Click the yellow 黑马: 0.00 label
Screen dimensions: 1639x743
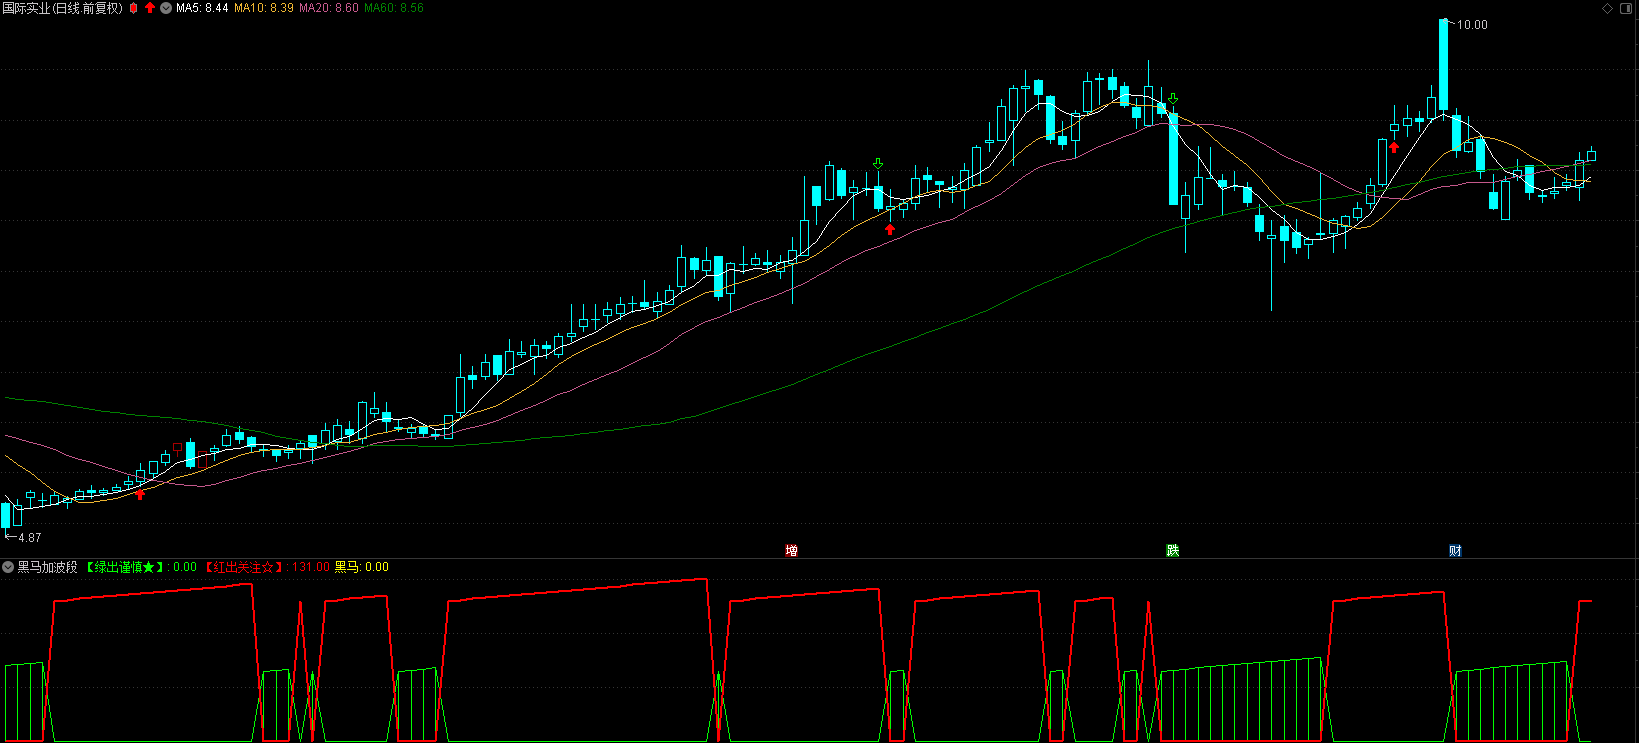(361, 567)
